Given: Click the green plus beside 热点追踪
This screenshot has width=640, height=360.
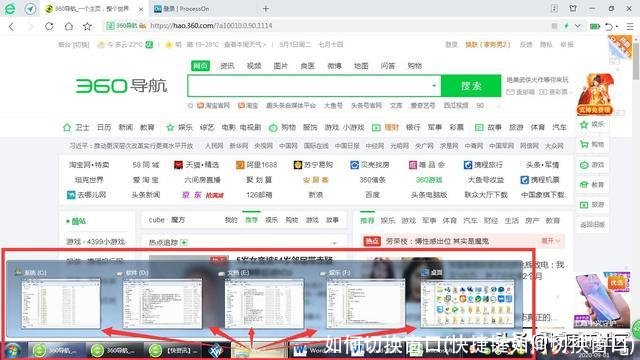Looking at the screenshot, I should tap(184, 242).
